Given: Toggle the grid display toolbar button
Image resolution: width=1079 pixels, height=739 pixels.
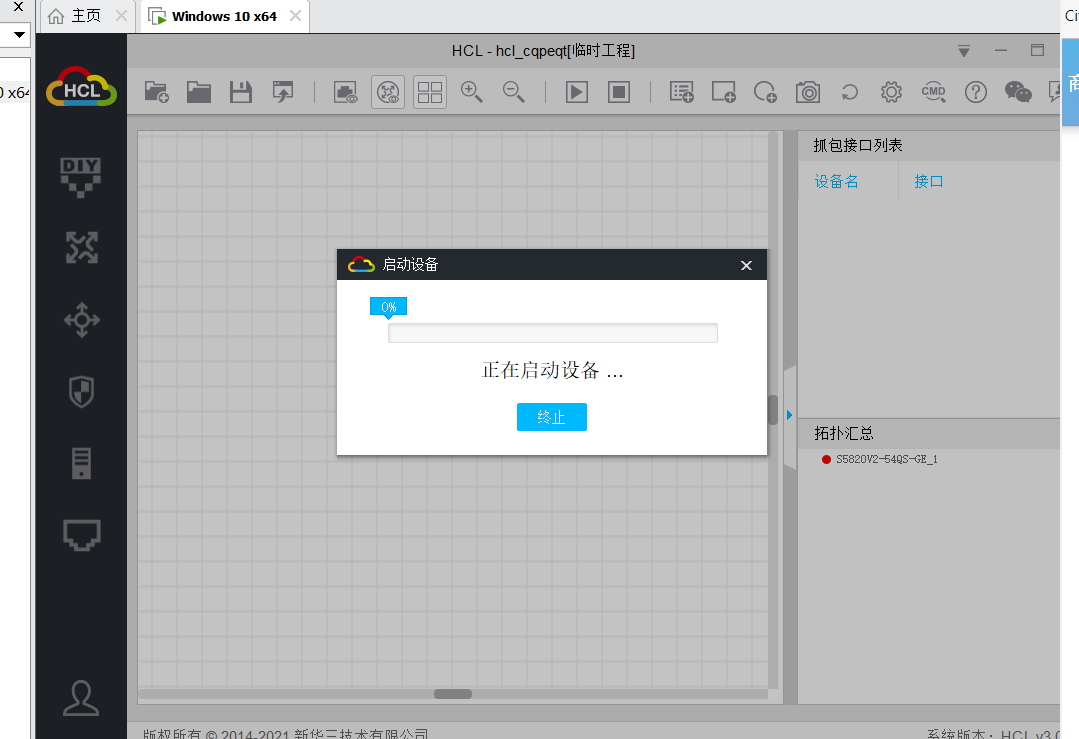Looking at the screenshot, I should tap(430, 92).
